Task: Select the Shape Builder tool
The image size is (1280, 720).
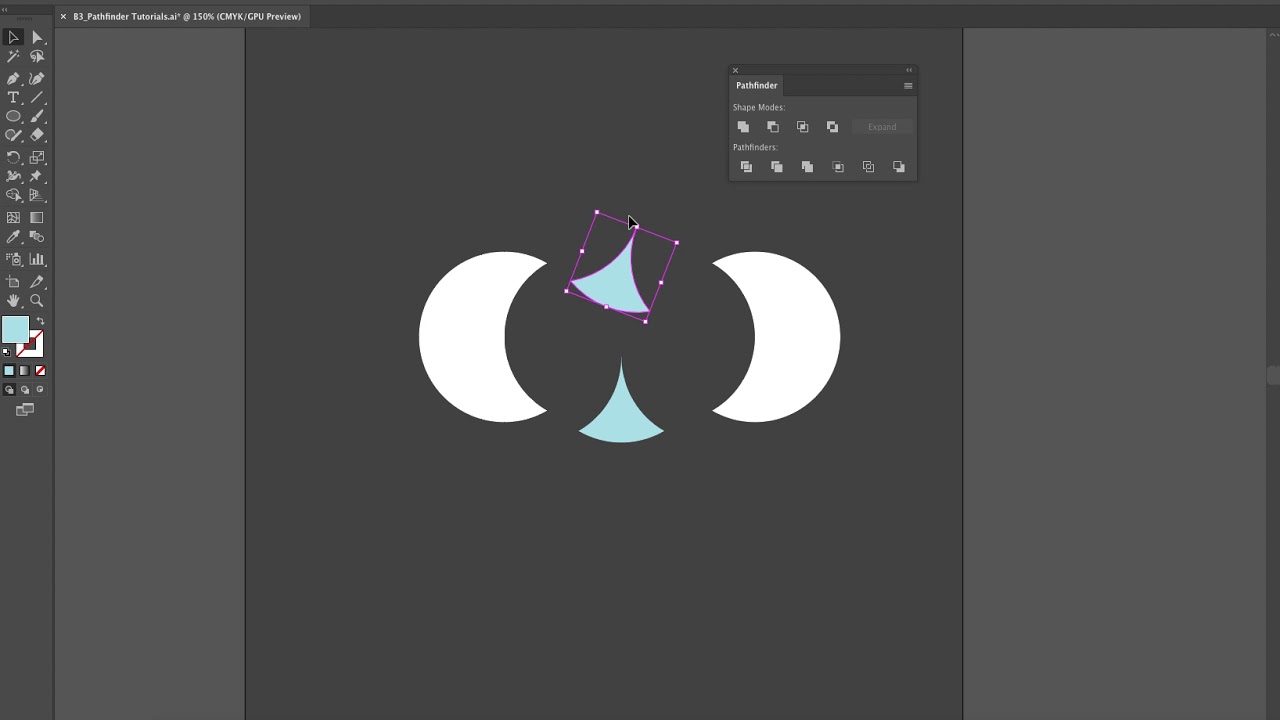Action: click(13, 195)
